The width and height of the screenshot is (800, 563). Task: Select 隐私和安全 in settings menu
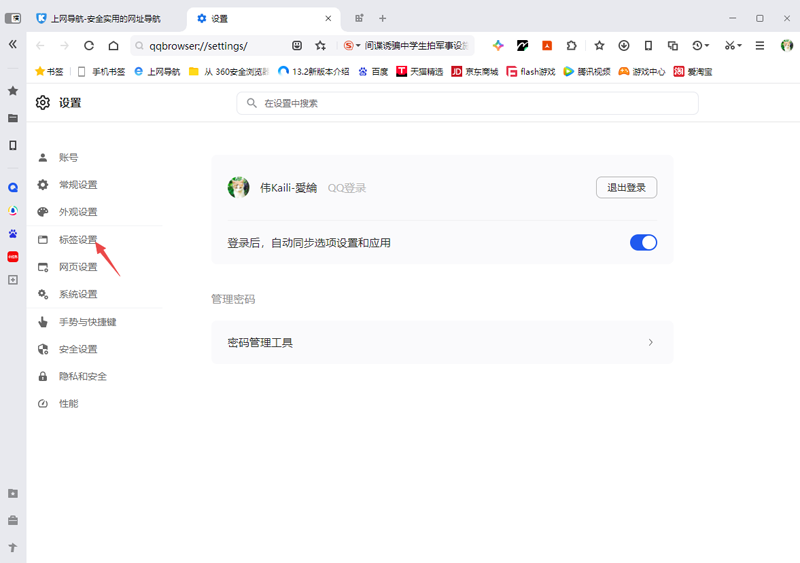83,377
